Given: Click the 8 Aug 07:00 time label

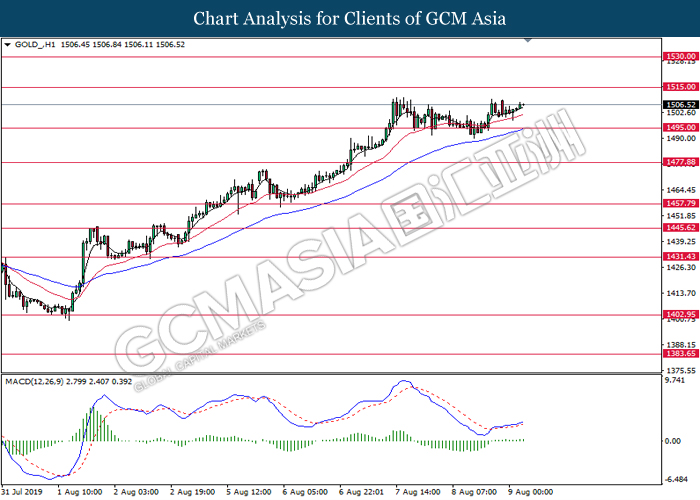Looking at the screenshot, I should [x=475, y=492].
